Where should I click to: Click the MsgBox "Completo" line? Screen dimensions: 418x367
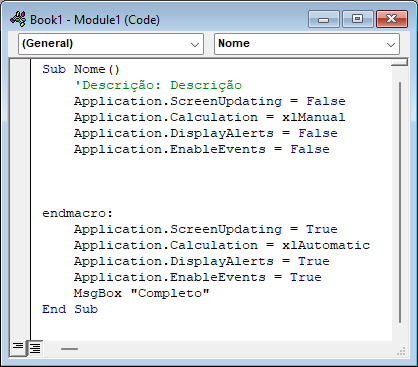coord(142,293)
